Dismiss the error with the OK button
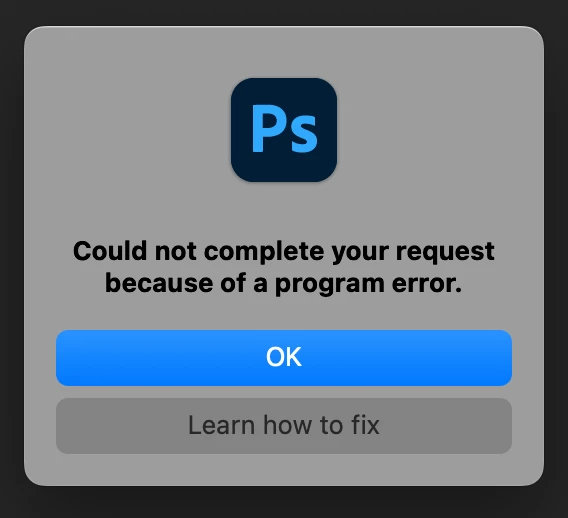568x518 pixels. pyautogui.click(x=284, y=358)
